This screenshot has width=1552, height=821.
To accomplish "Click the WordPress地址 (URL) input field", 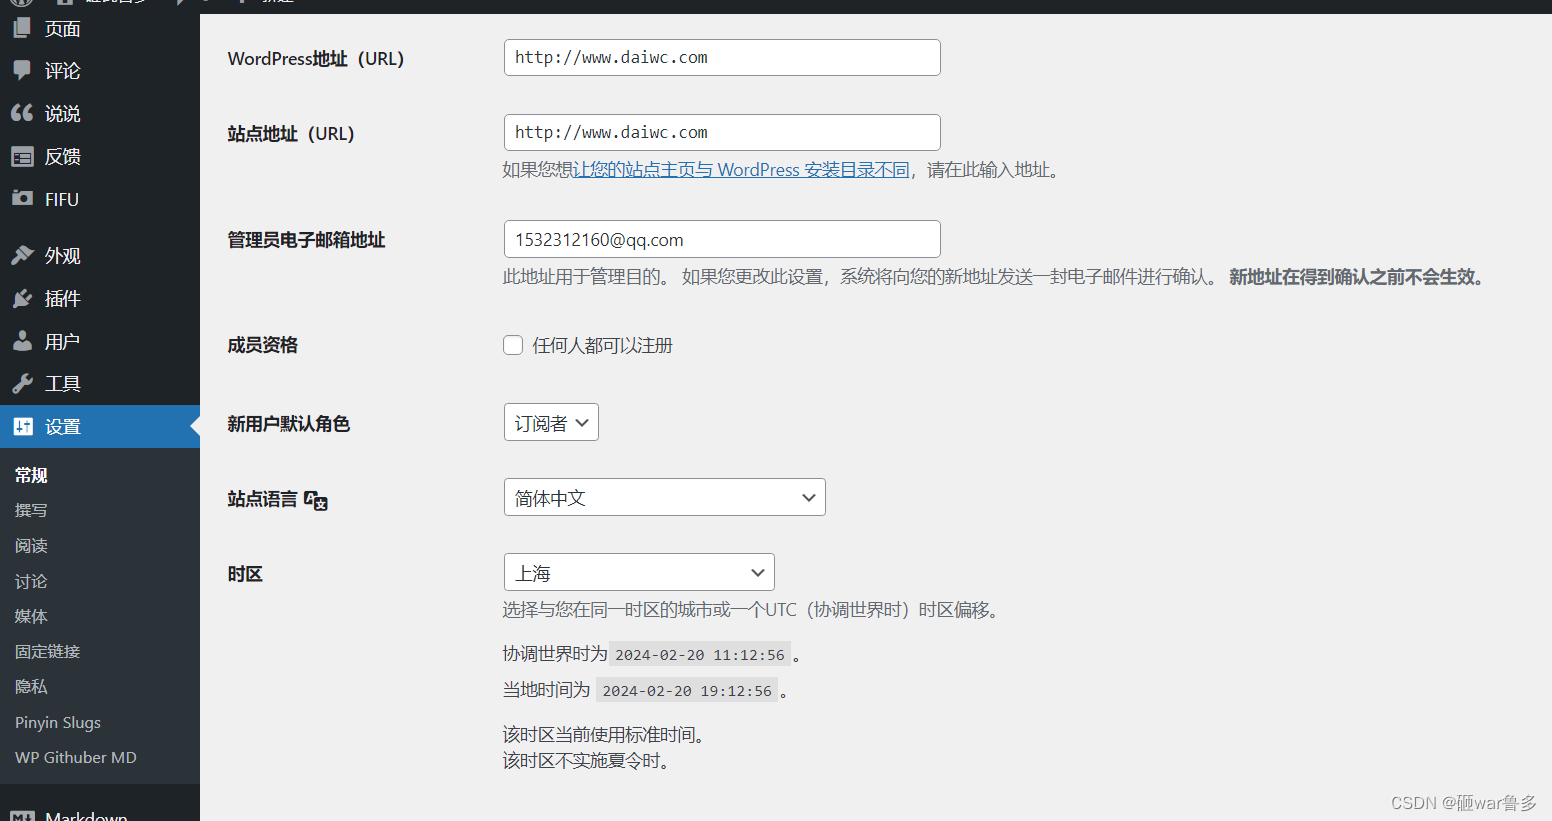I will click(722, 57).
